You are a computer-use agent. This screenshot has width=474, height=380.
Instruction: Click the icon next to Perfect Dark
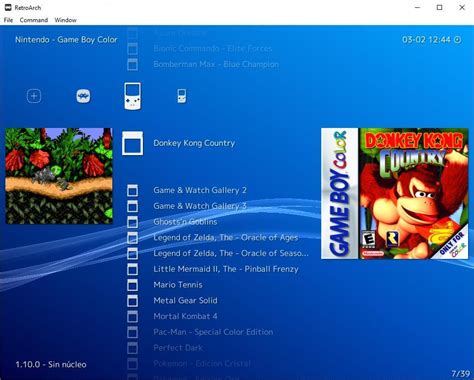pos(132,348)
